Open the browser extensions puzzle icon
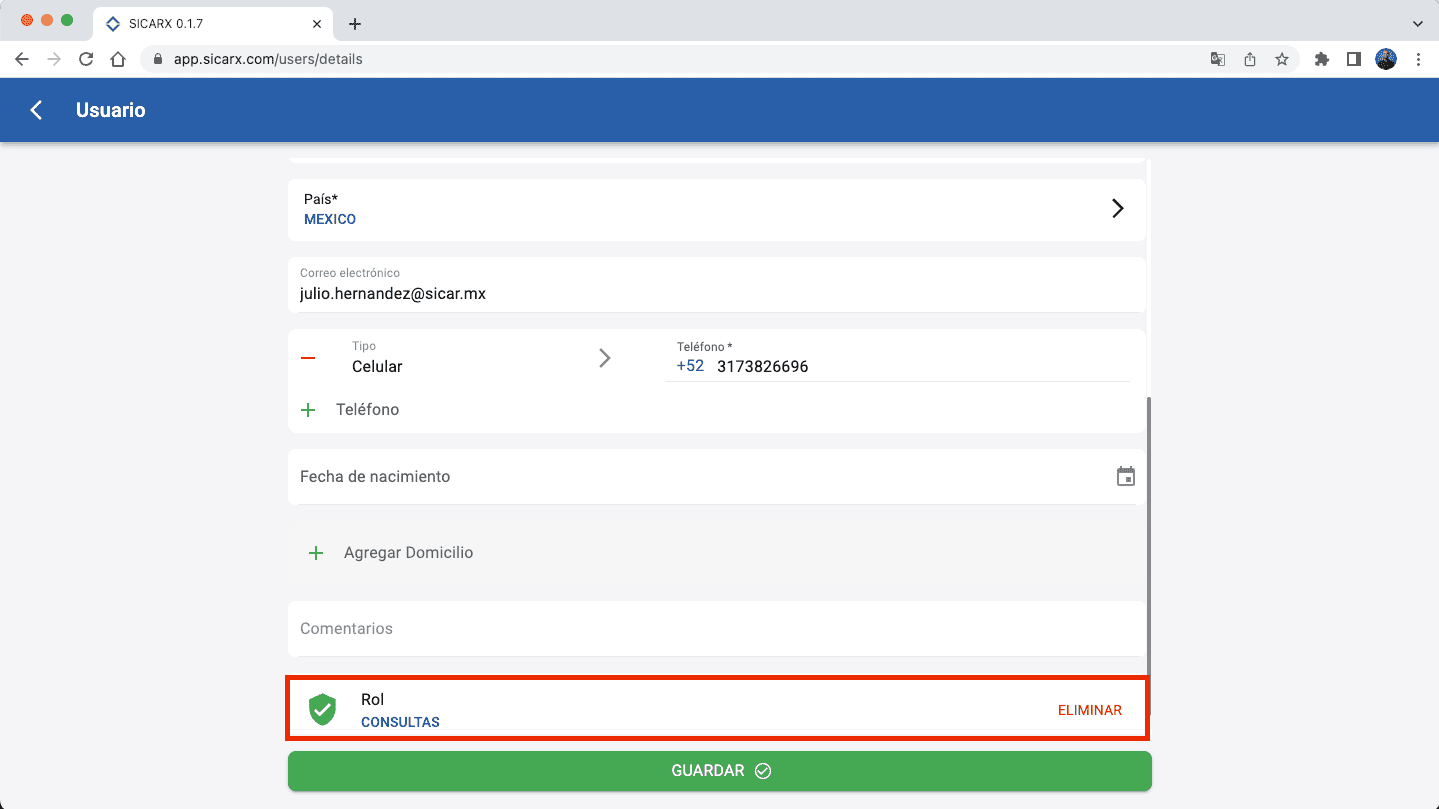This screenshot has width=1439, height=809. [x=1321, y=59]
